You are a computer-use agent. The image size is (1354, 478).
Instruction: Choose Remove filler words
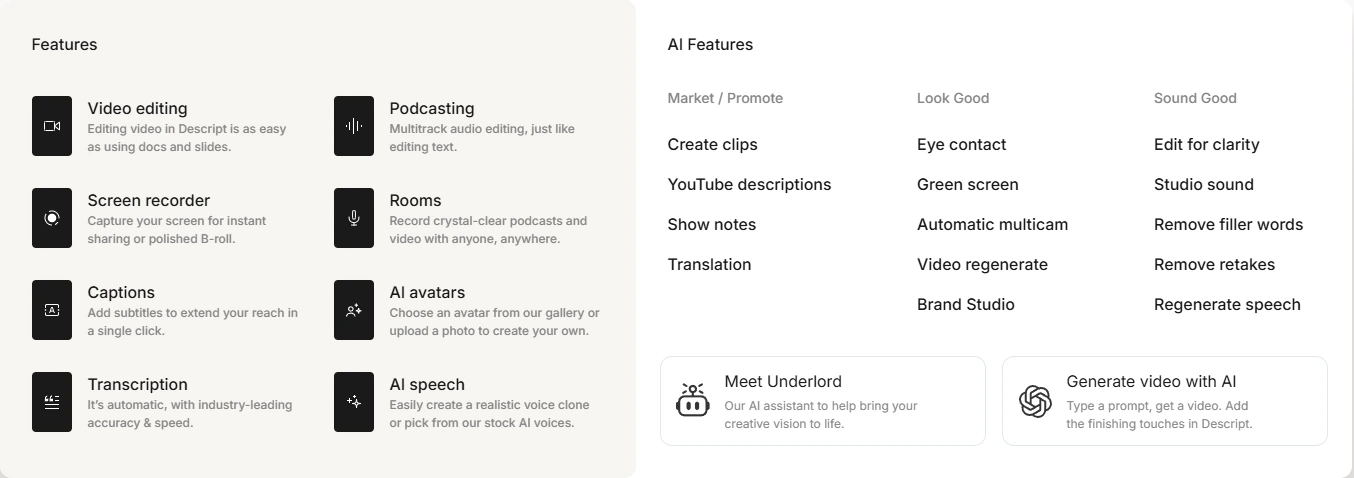pyautogui.click(x=1229, y=224)
